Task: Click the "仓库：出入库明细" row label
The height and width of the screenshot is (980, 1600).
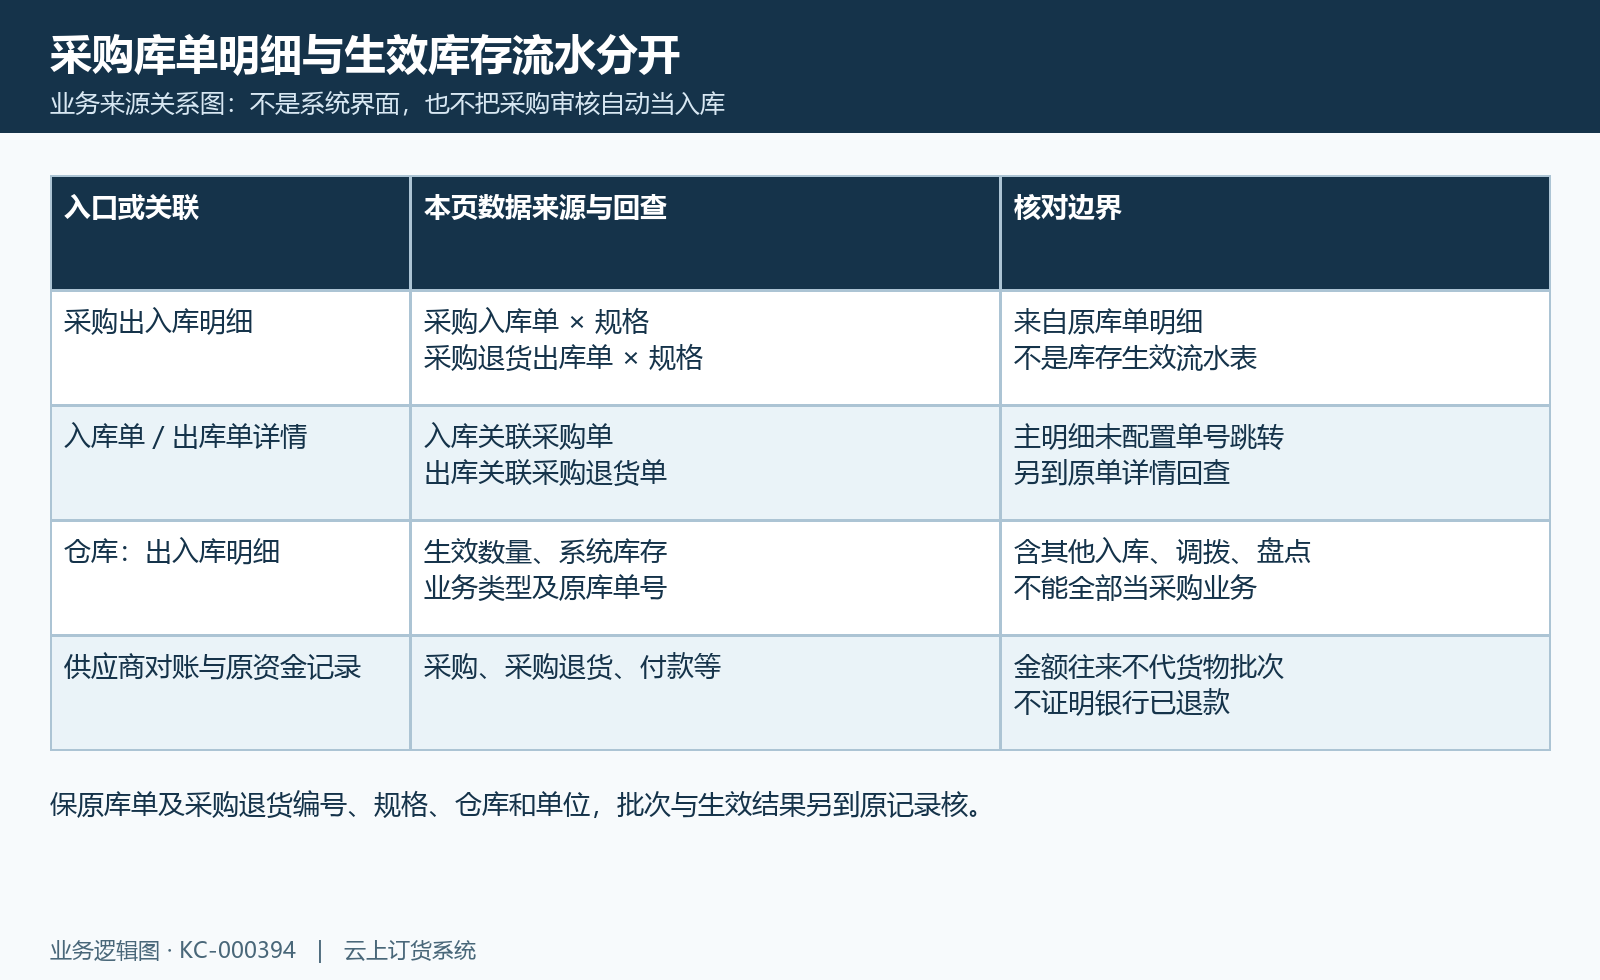Action: 172,552
